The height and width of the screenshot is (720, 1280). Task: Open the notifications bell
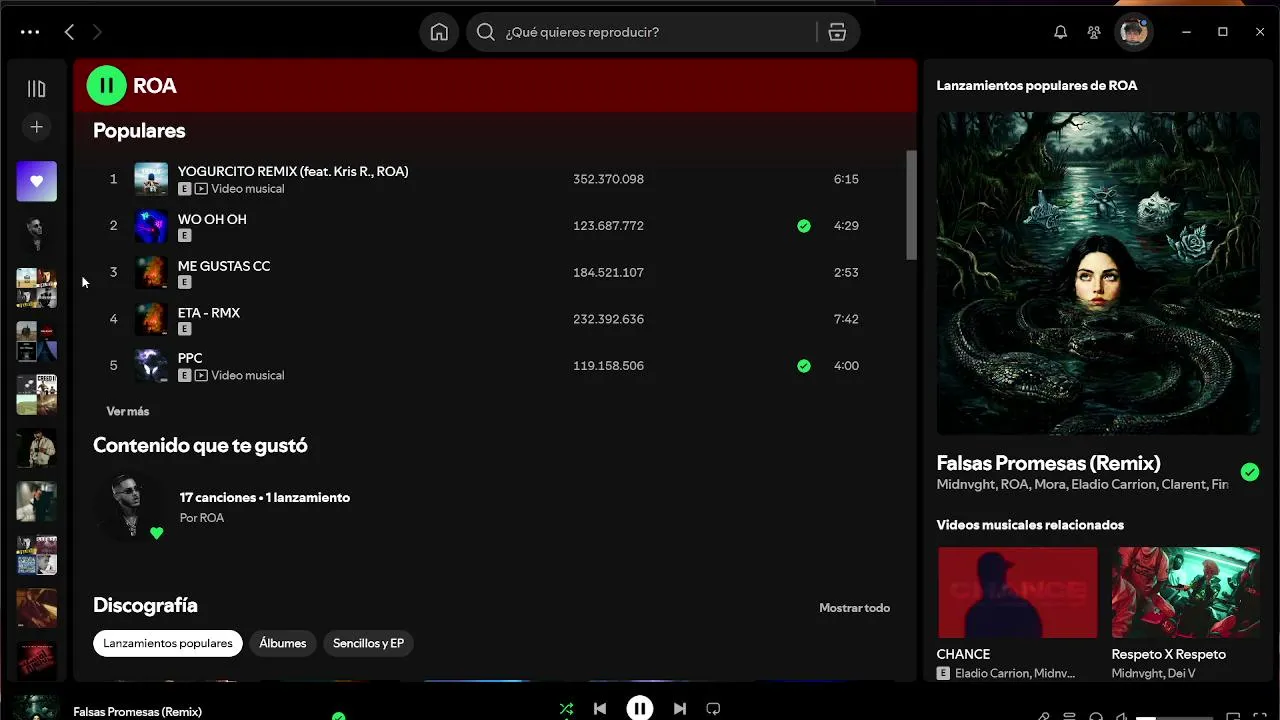coord(1061,32)
